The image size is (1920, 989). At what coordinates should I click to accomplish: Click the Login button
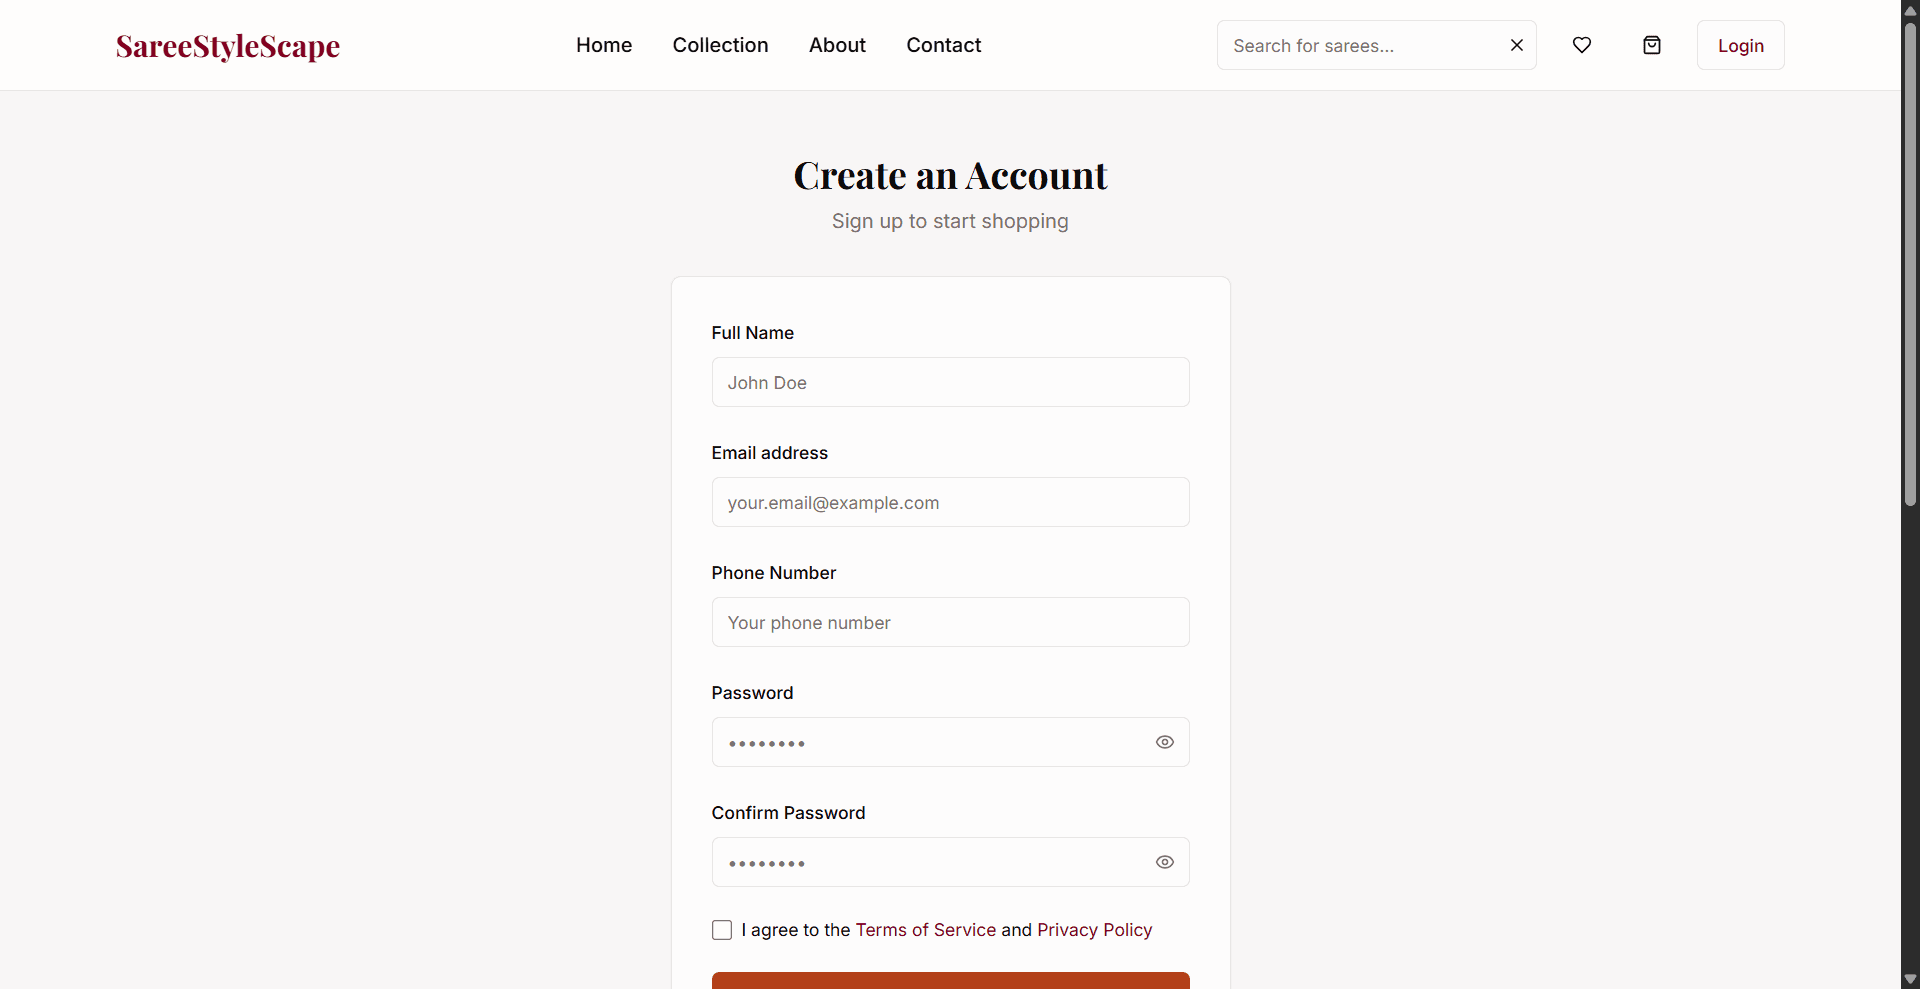tap(1740, 45)
